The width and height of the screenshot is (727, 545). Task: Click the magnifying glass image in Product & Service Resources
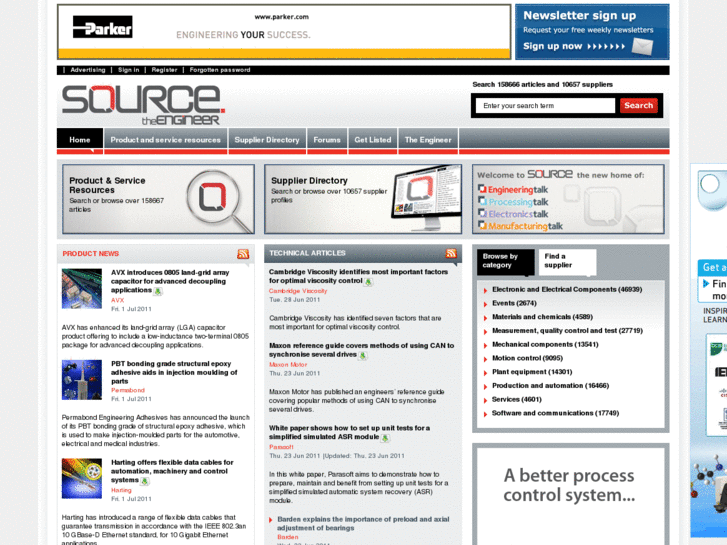(x=219, y=200)
